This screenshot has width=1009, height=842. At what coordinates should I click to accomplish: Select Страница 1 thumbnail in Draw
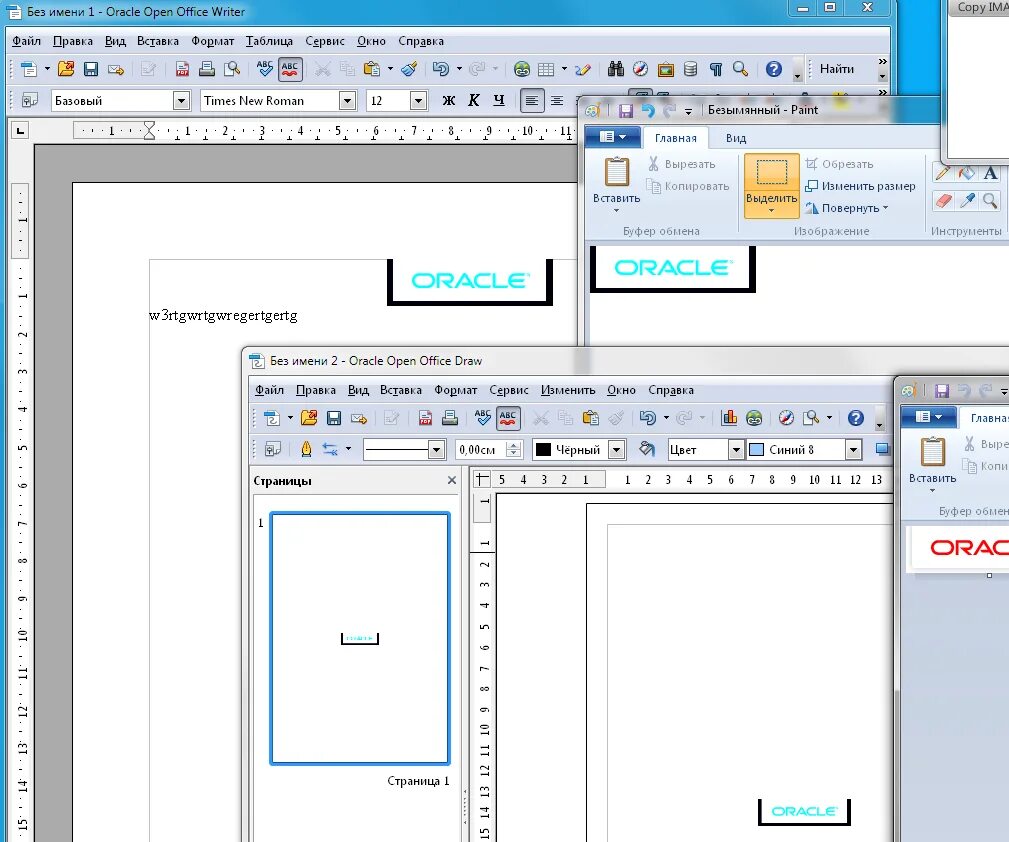coord(360,638)
